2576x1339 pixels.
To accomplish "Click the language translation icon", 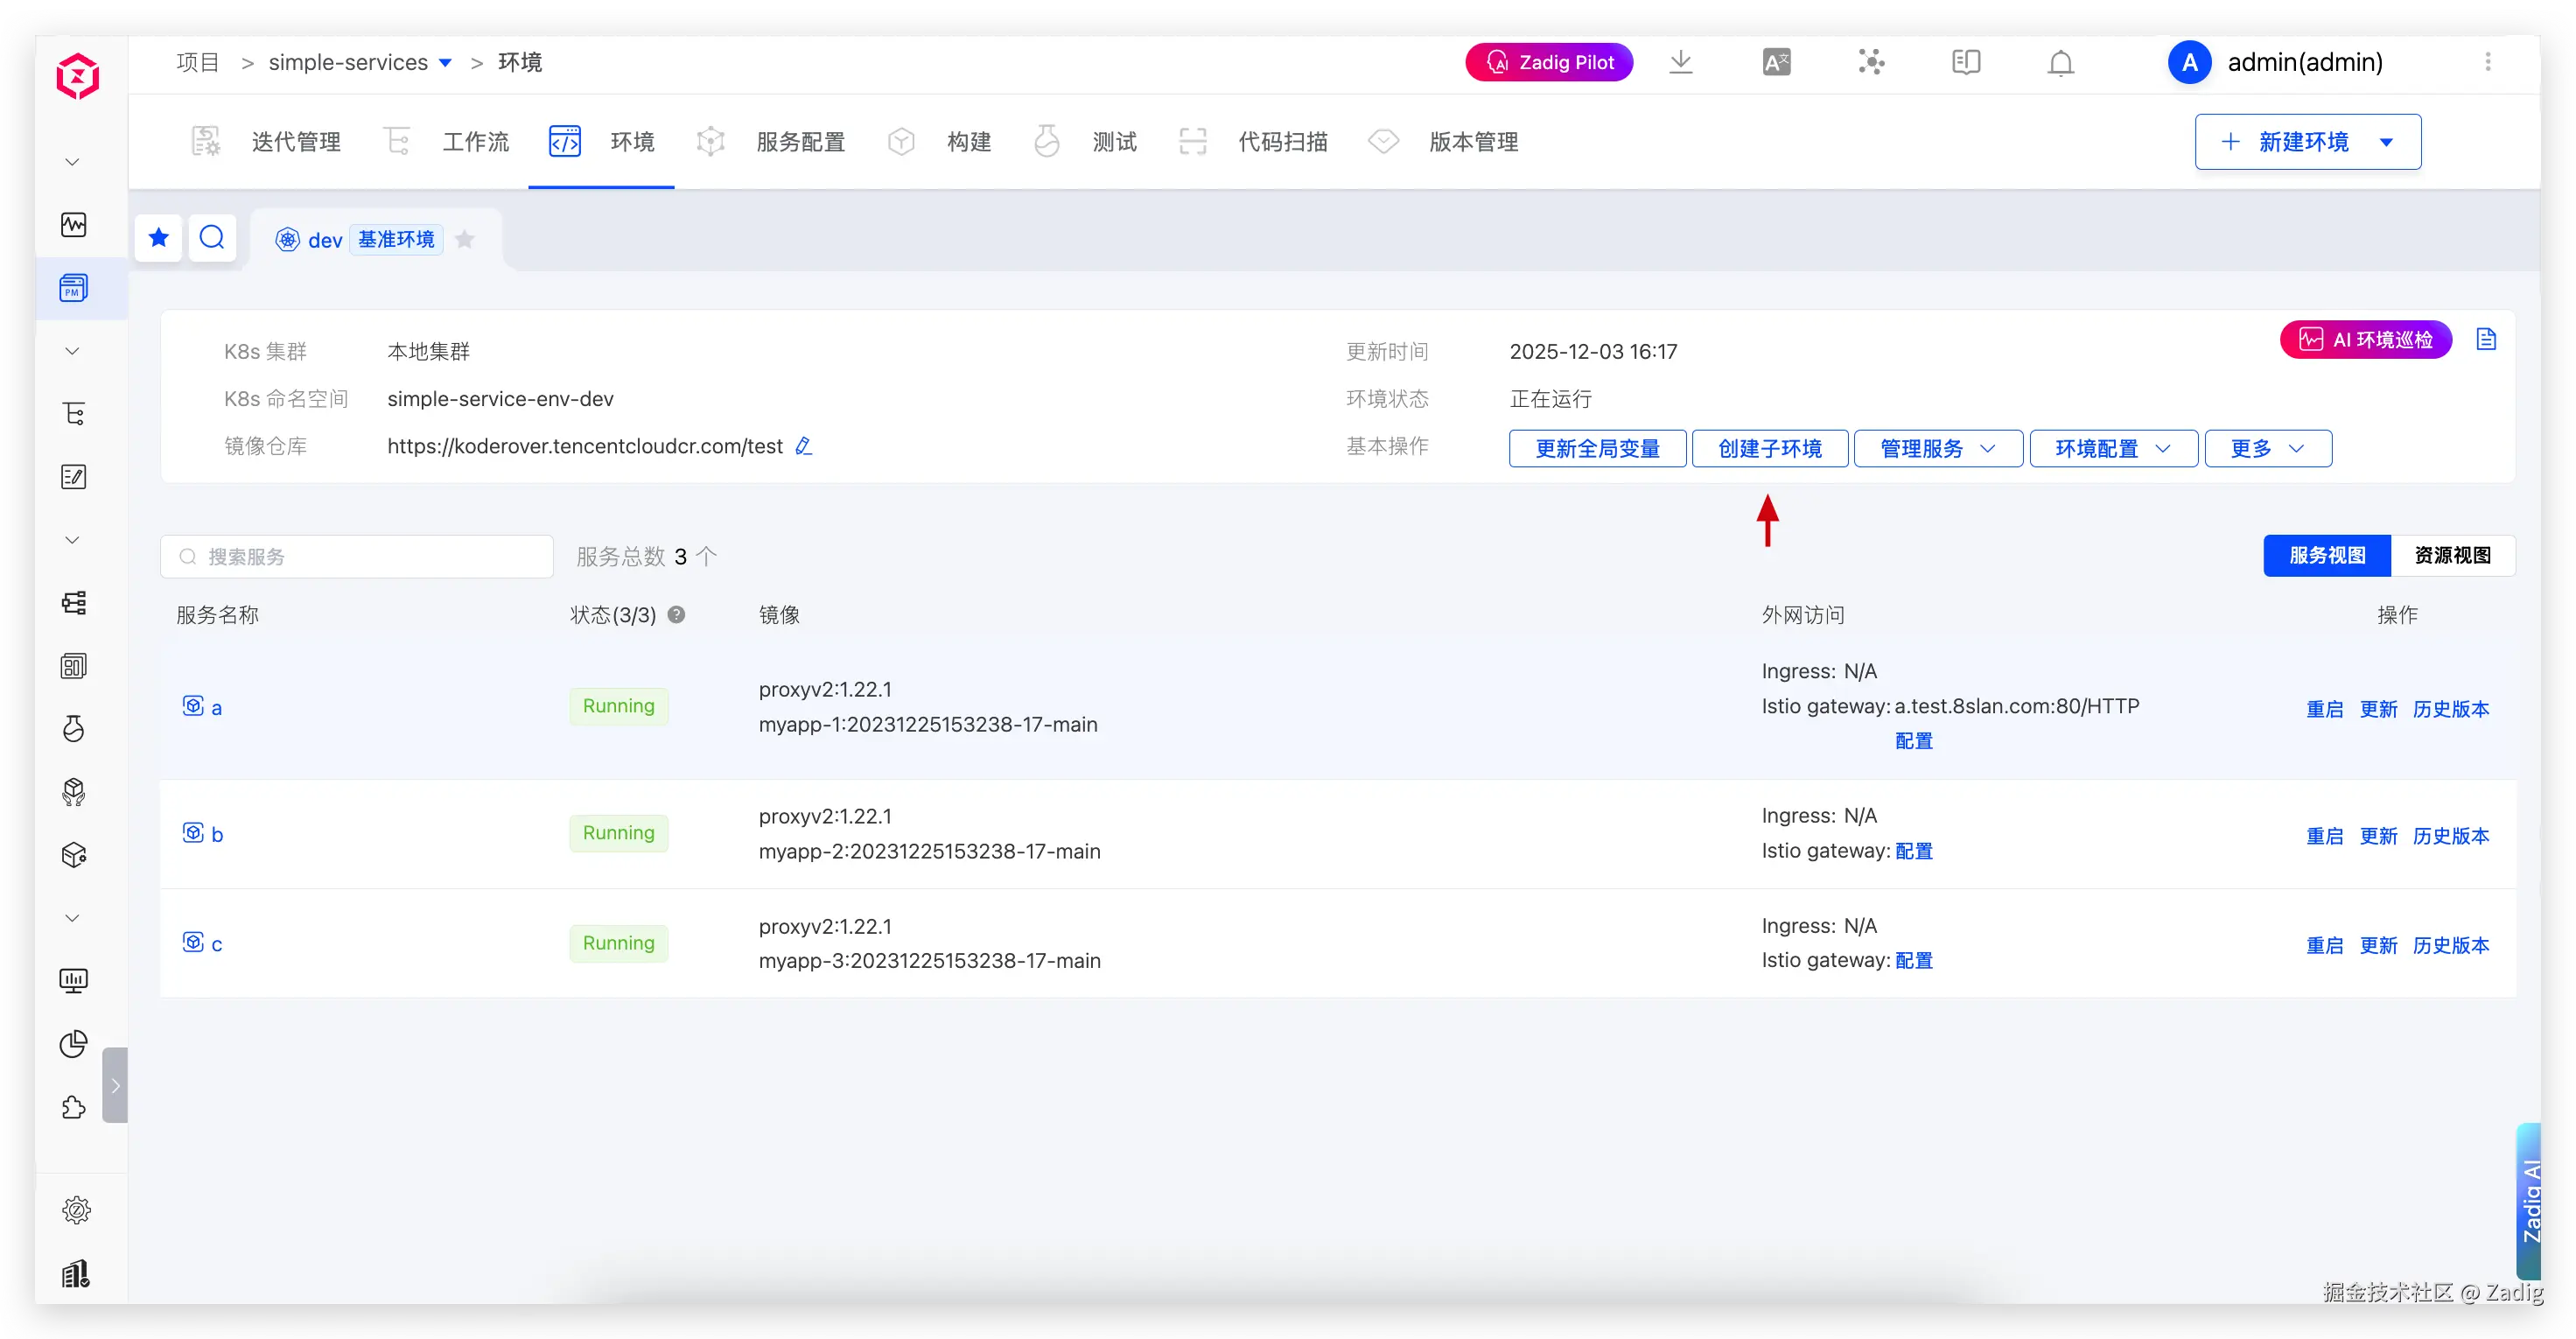I will (x=1776, y=62).
